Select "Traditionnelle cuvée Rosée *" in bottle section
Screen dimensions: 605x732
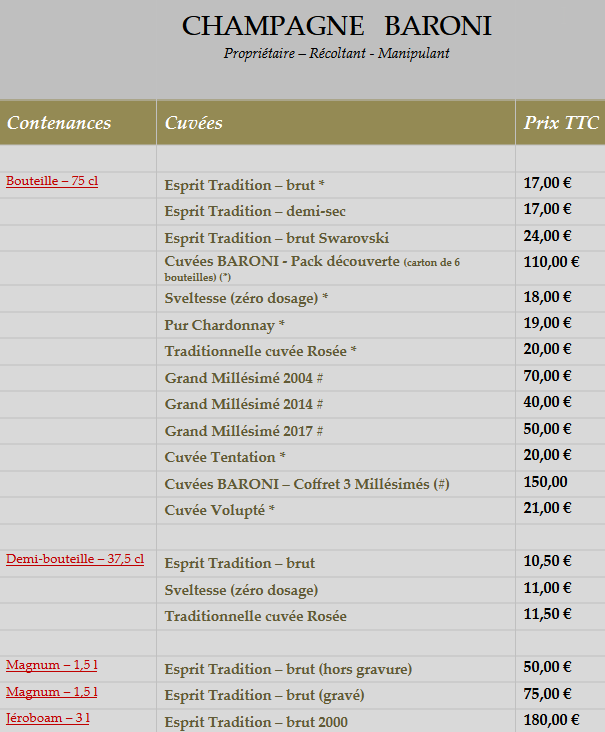click(260, 351)
